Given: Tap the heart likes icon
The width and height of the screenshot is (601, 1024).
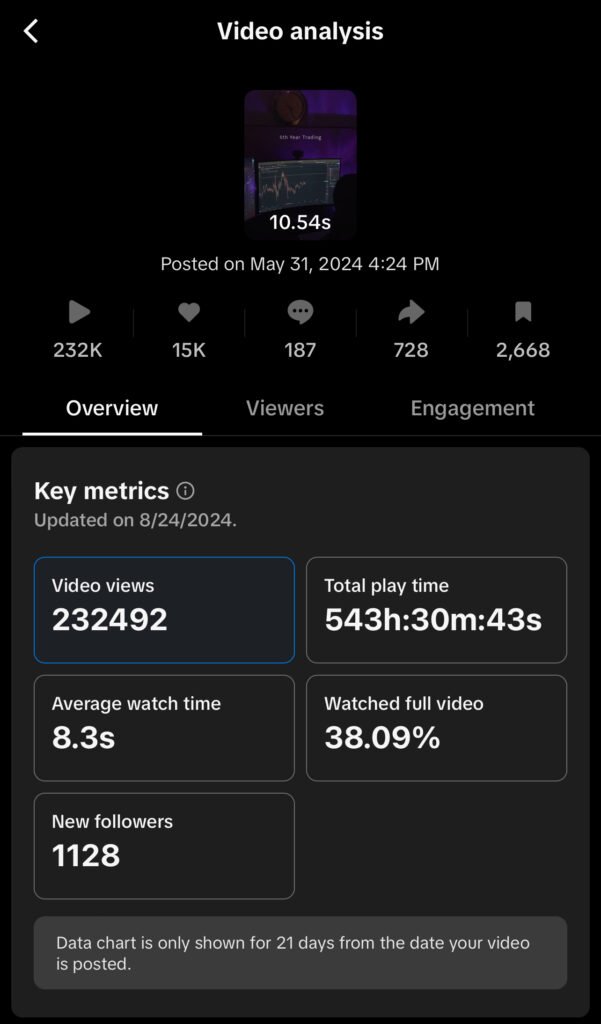Looking at the screenshot, I should [189, 313].
